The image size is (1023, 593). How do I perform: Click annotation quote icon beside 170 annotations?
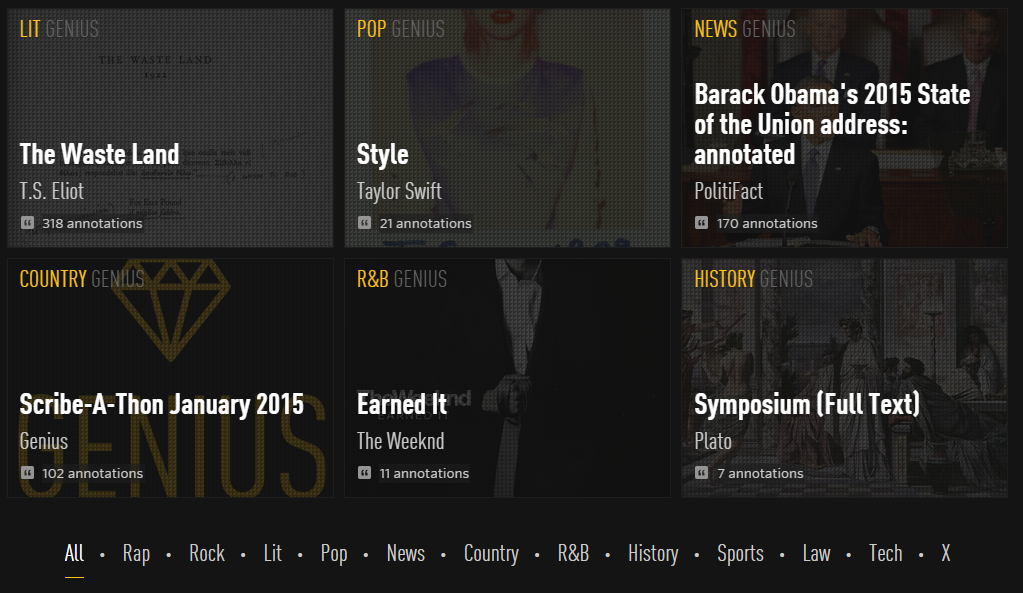point(701,223)
